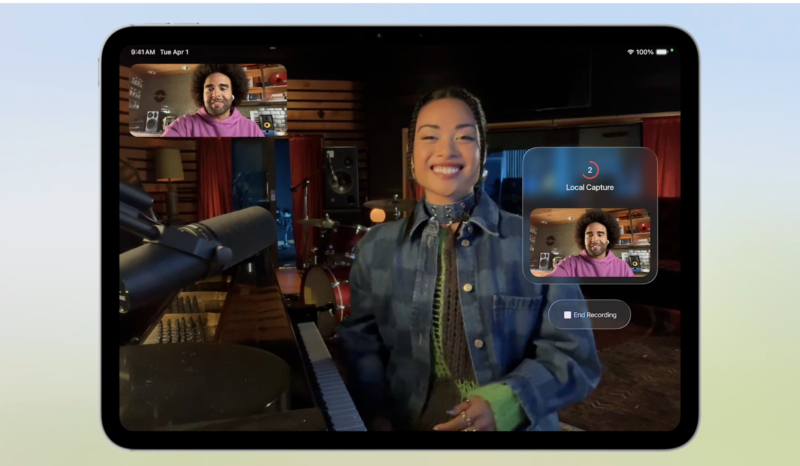Click the 100% battery percentage
Image resolution: width=800 pixels, height=466 pixels.
(645, 52)
